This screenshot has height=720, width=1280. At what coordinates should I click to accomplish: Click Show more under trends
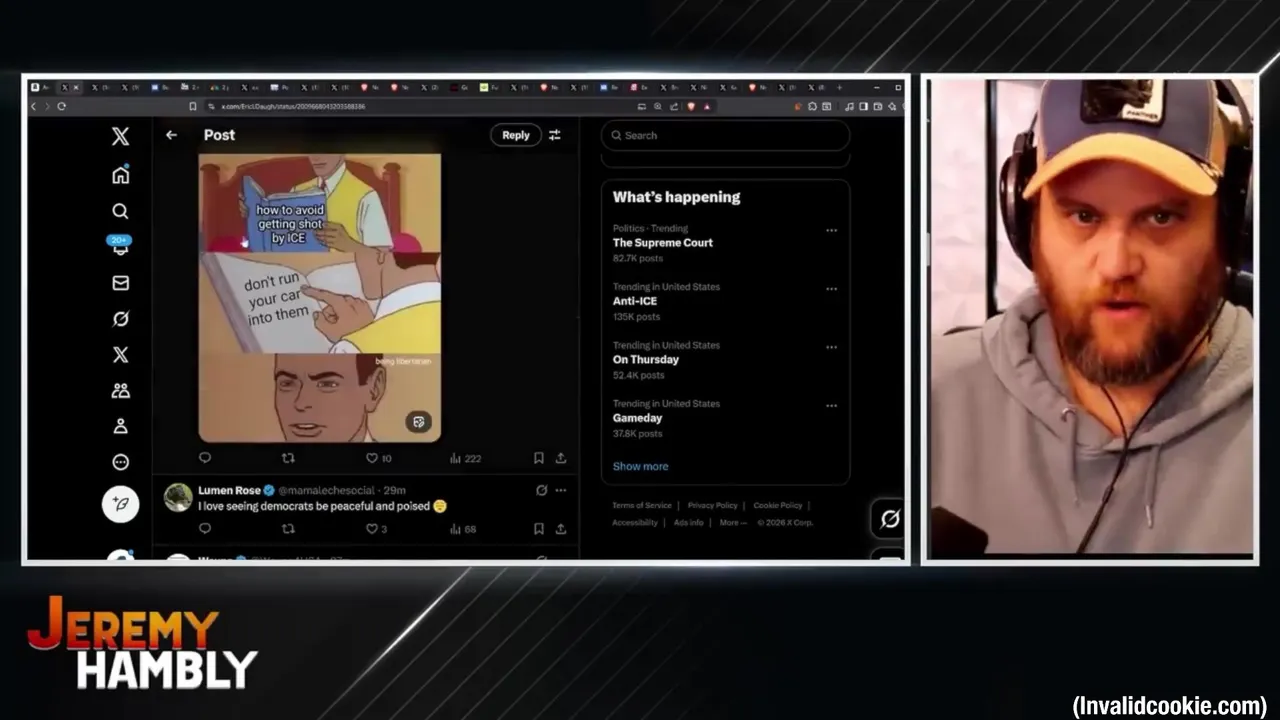[640, 466]
